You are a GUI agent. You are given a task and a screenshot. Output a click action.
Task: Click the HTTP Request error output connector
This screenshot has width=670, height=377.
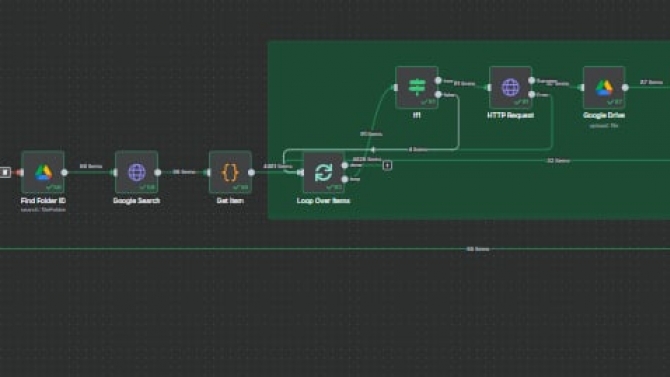532,94
